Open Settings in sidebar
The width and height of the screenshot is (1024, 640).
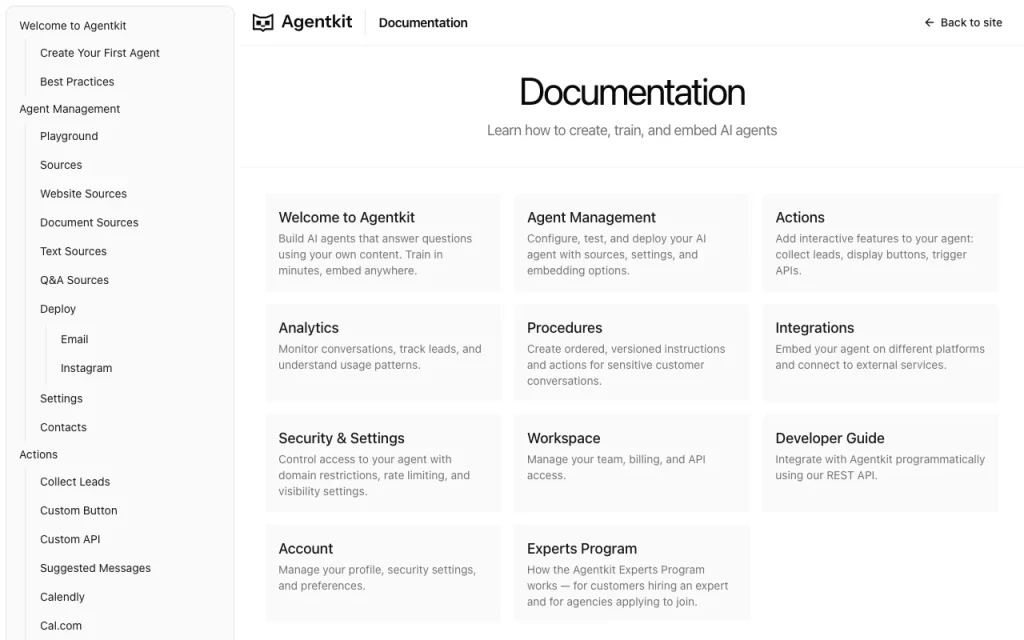pos(61,398)
